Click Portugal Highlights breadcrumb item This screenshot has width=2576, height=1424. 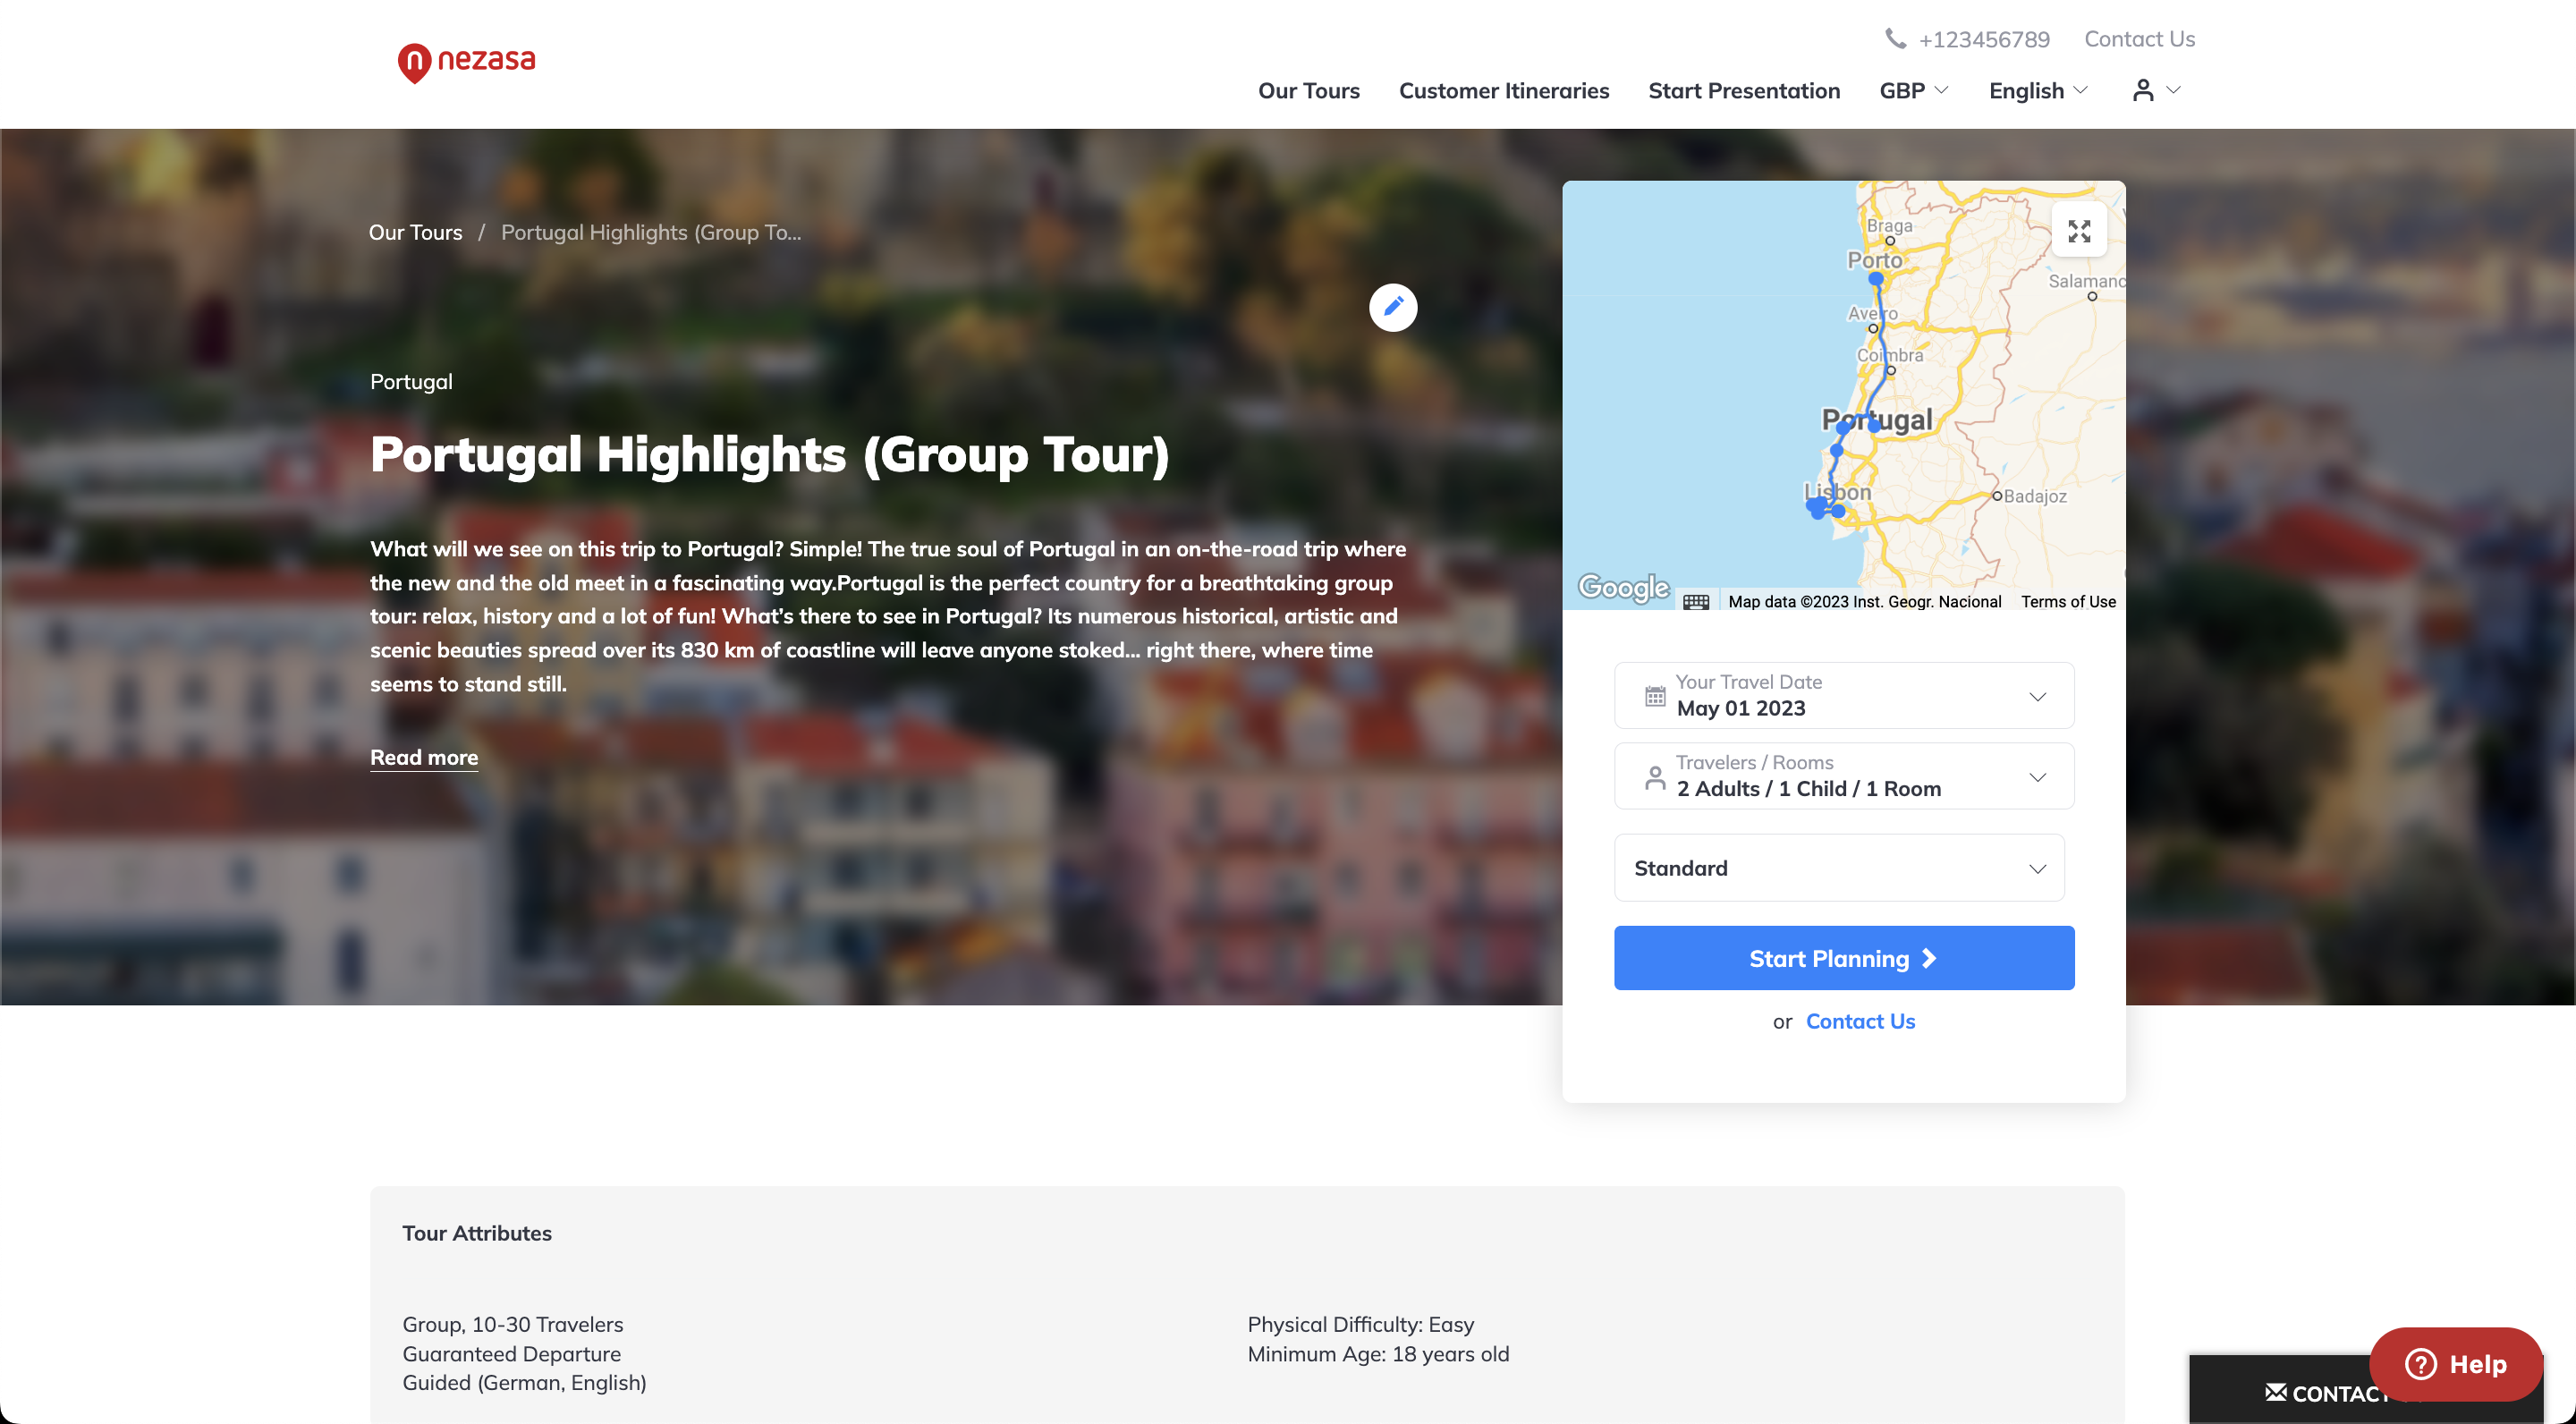click(651, 232)
